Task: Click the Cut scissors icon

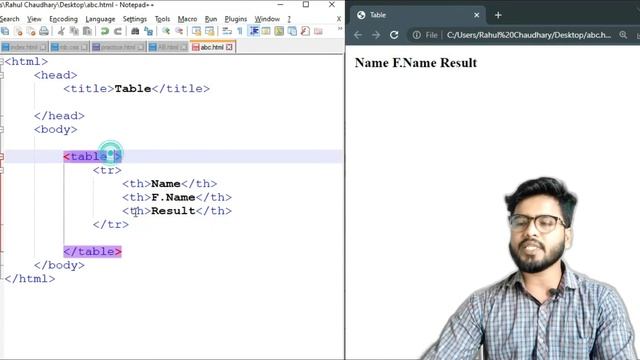Action: 61,31
